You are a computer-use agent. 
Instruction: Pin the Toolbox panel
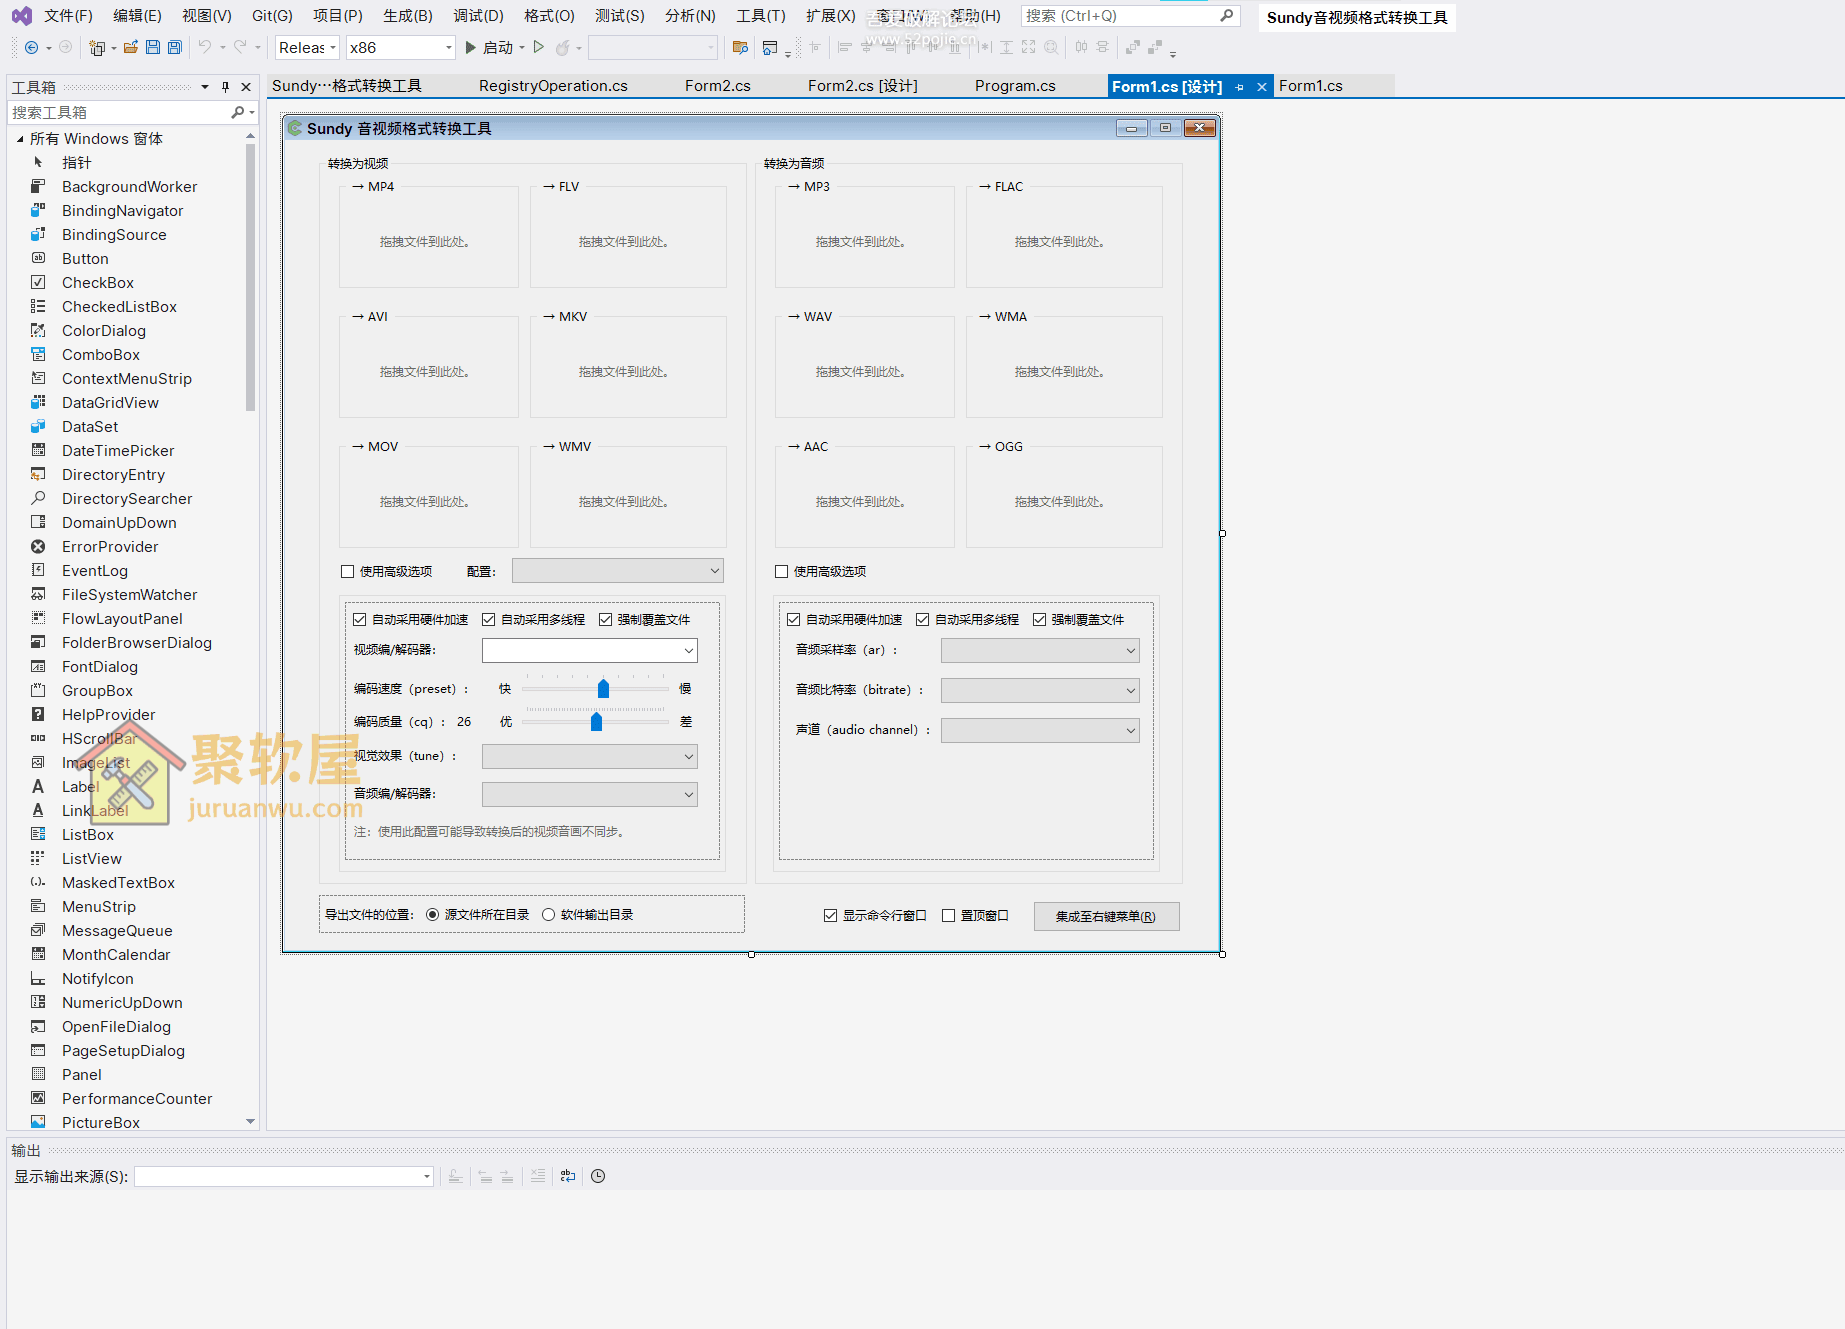coord(226,87)
